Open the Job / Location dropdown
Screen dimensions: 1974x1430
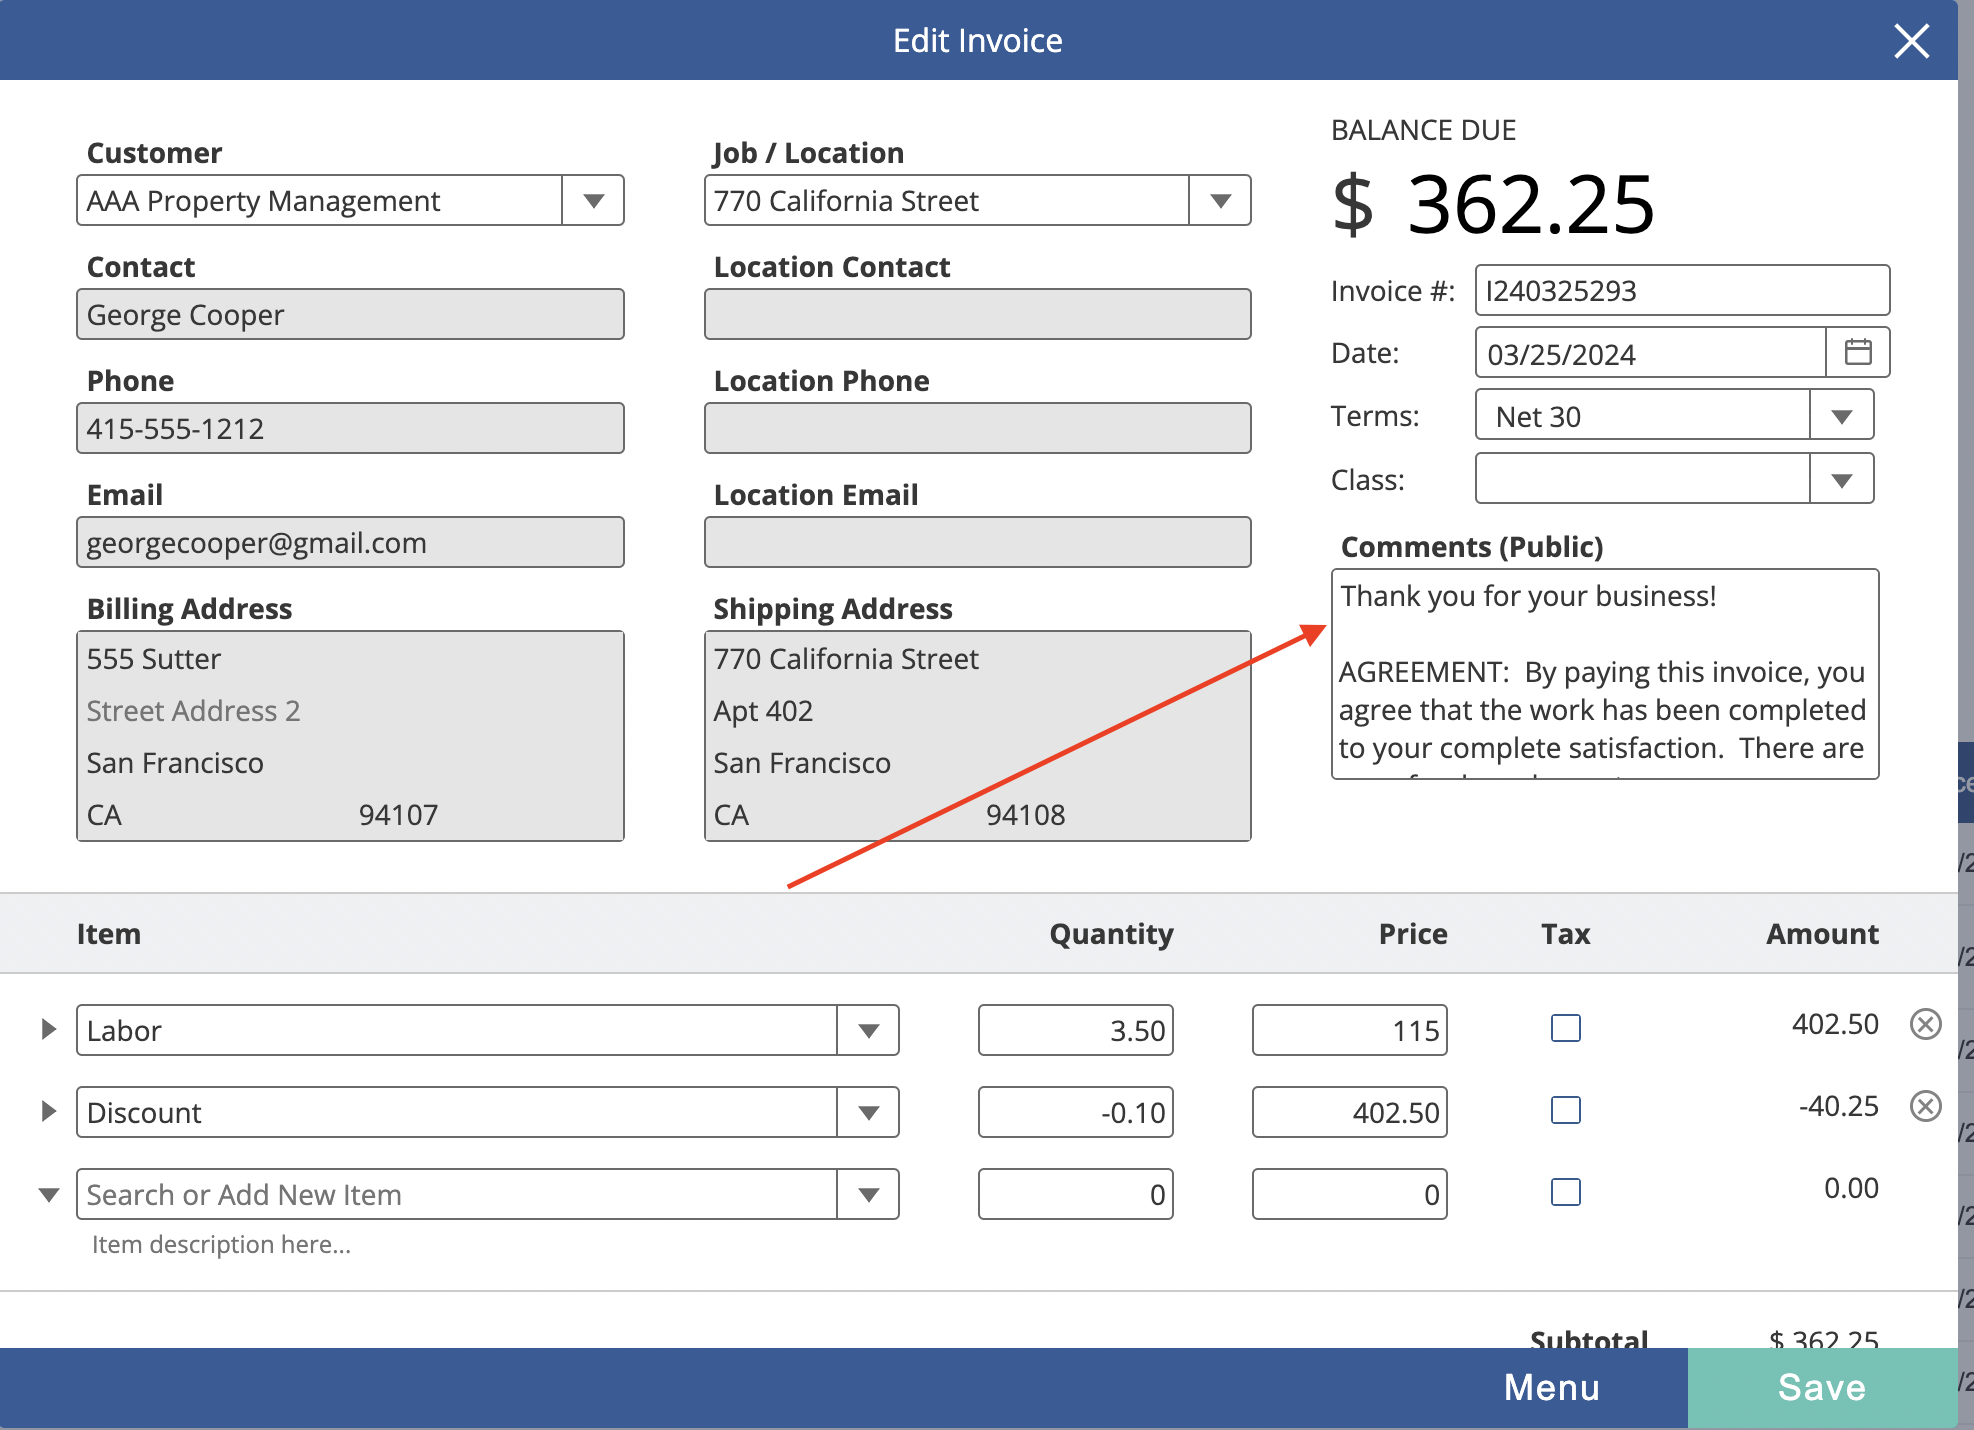click(1220, 201)
